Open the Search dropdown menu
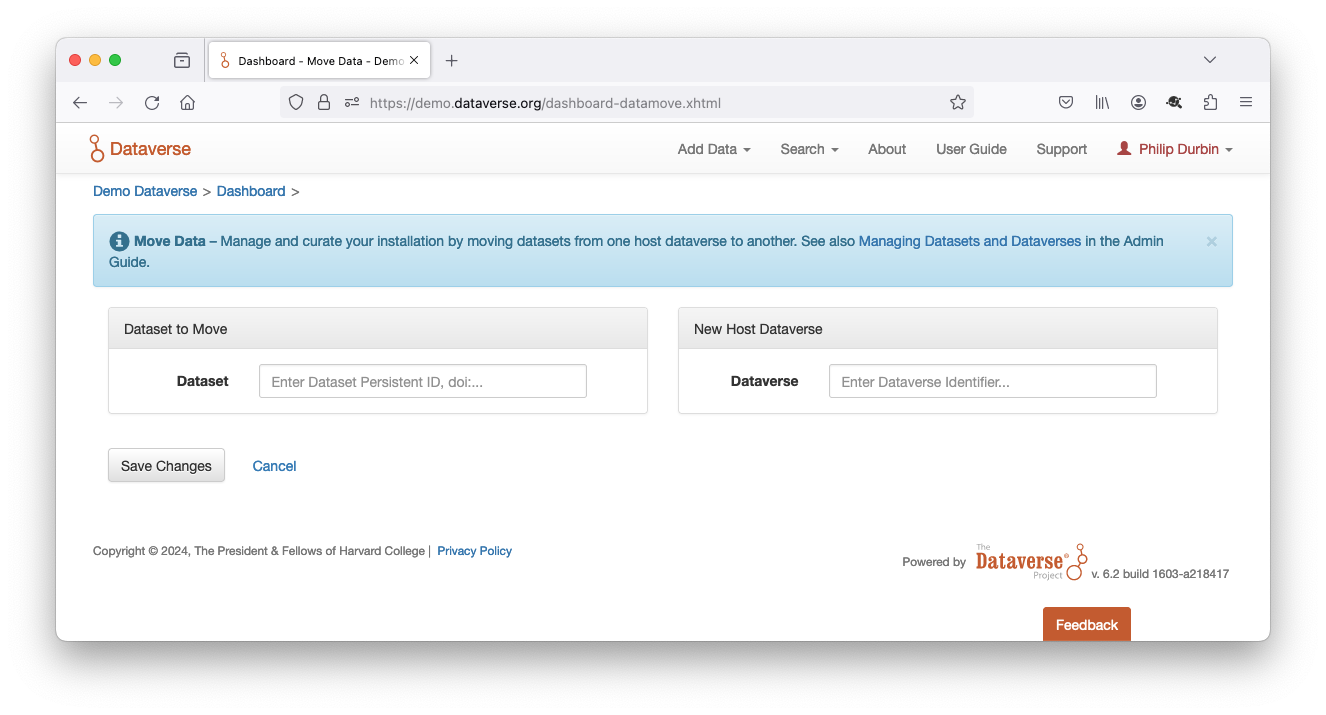1326x715 pixels. pos(808,149)
